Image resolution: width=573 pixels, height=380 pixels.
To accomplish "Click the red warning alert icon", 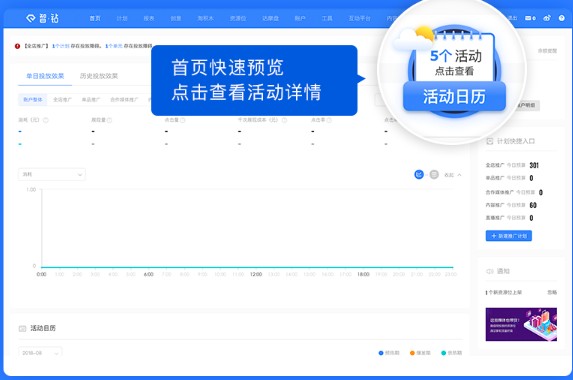I will (17, 46).
